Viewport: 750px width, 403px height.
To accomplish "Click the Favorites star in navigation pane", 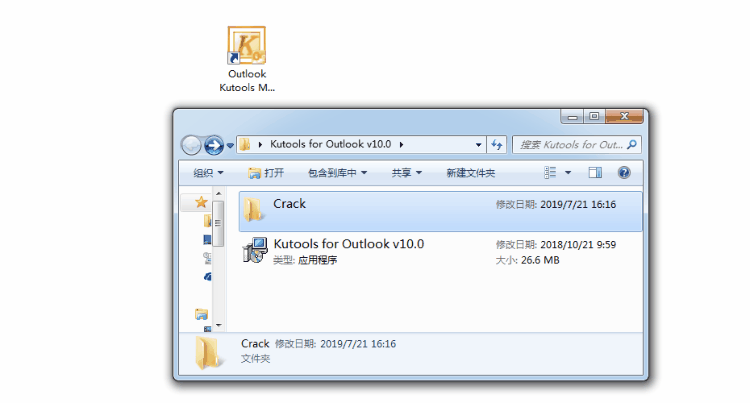I will 201,202.
